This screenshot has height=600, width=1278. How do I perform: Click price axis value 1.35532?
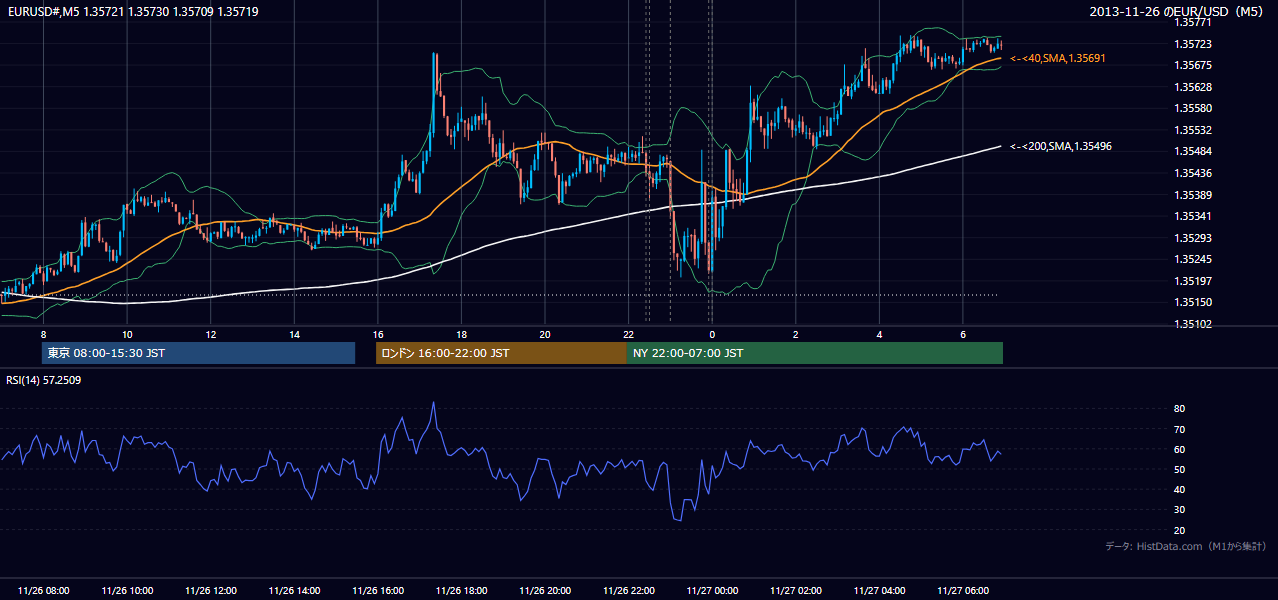(1191, 130)
